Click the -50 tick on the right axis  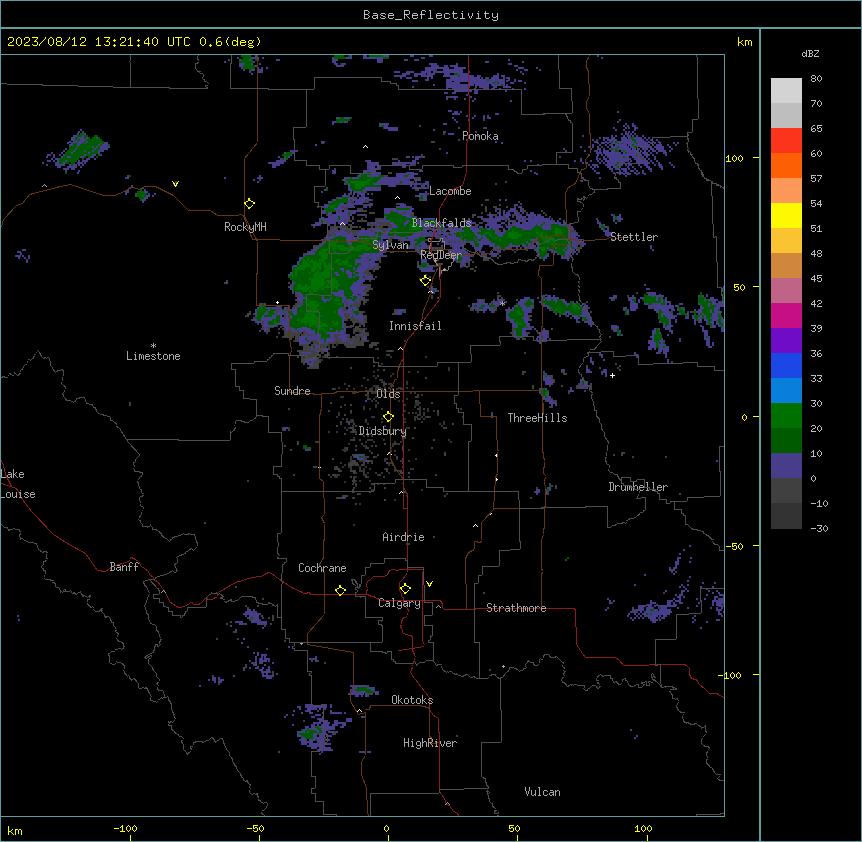click(x=734, y=546)
